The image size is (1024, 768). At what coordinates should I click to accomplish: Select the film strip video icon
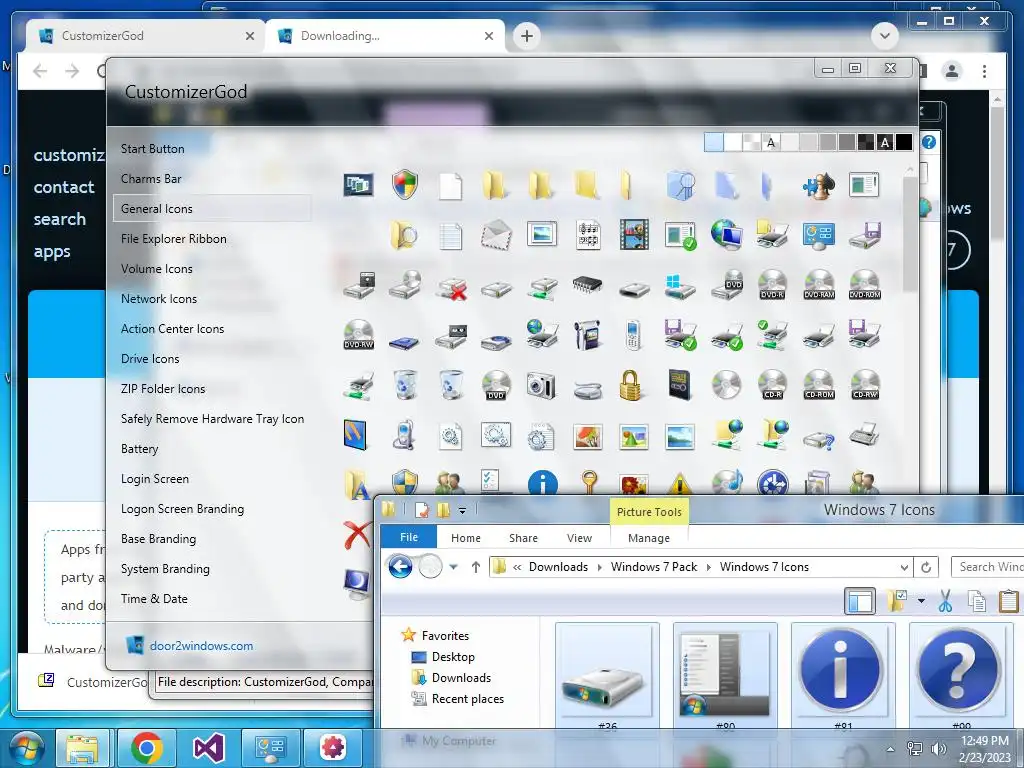(634, 235)
